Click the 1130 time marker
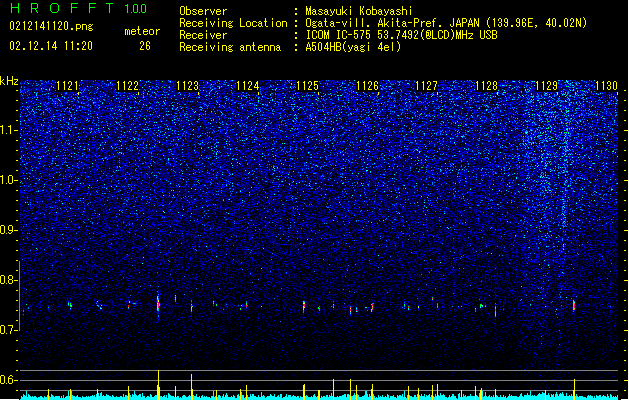629x400 pixels. (x=606, y=86)
